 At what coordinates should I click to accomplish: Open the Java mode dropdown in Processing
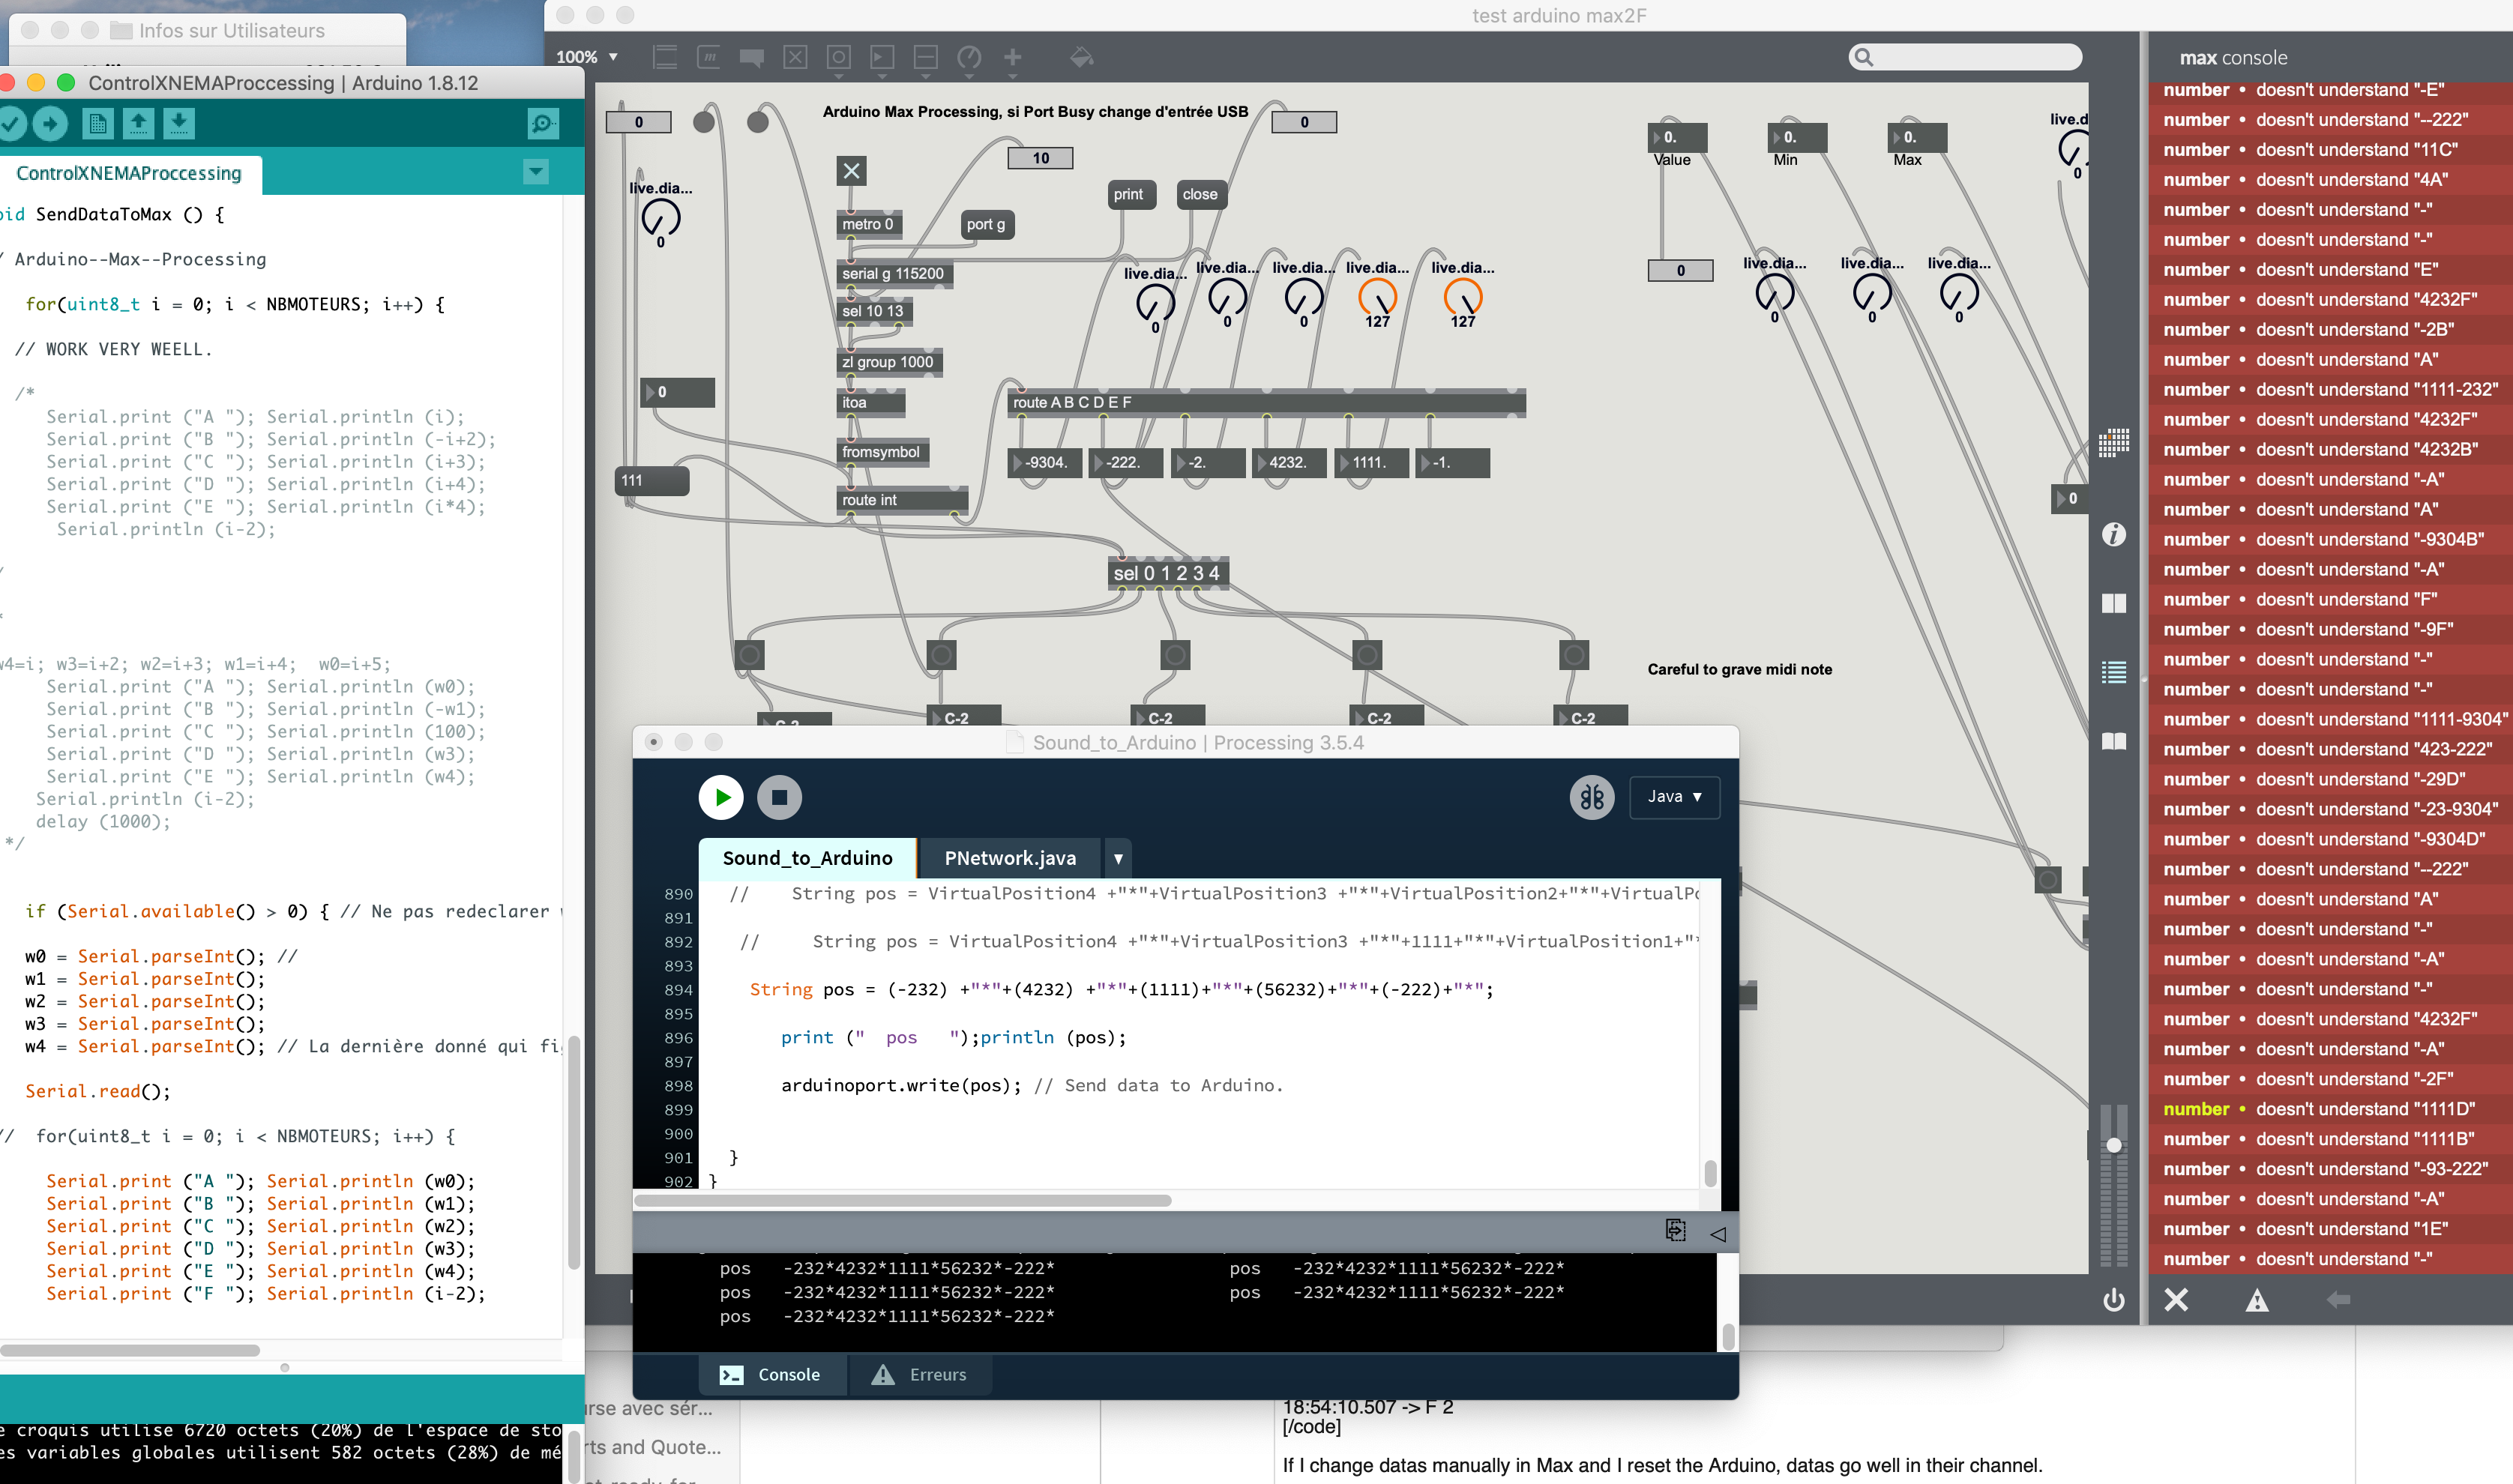point(1674,797)
